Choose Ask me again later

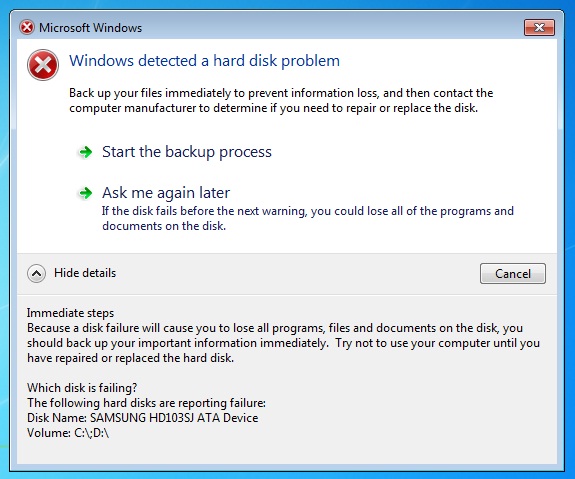[166, 193]
